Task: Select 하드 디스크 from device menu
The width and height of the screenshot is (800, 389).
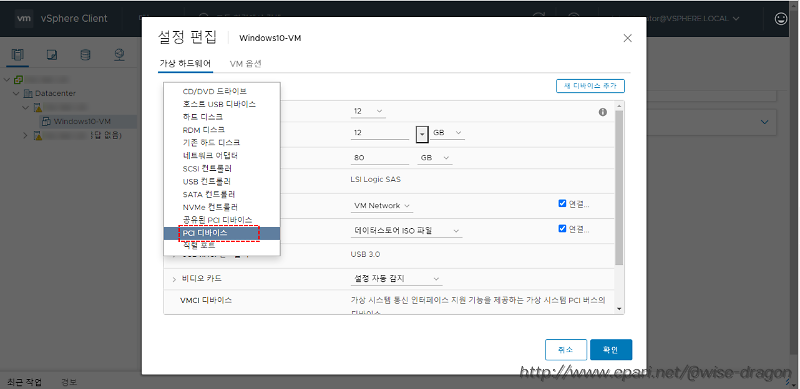Action: [221, 117]
